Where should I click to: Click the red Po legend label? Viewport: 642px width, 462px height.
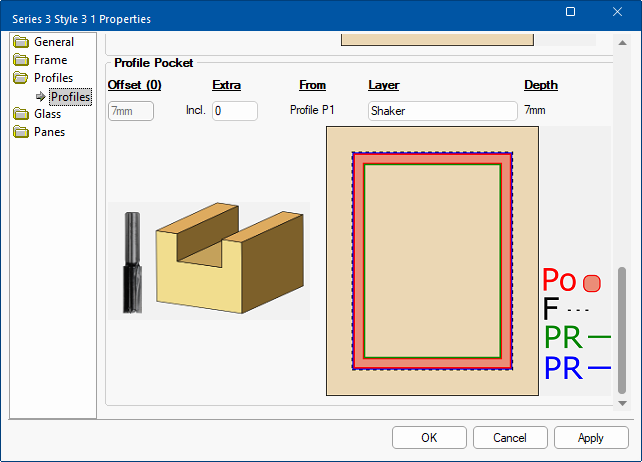point(559,280)
